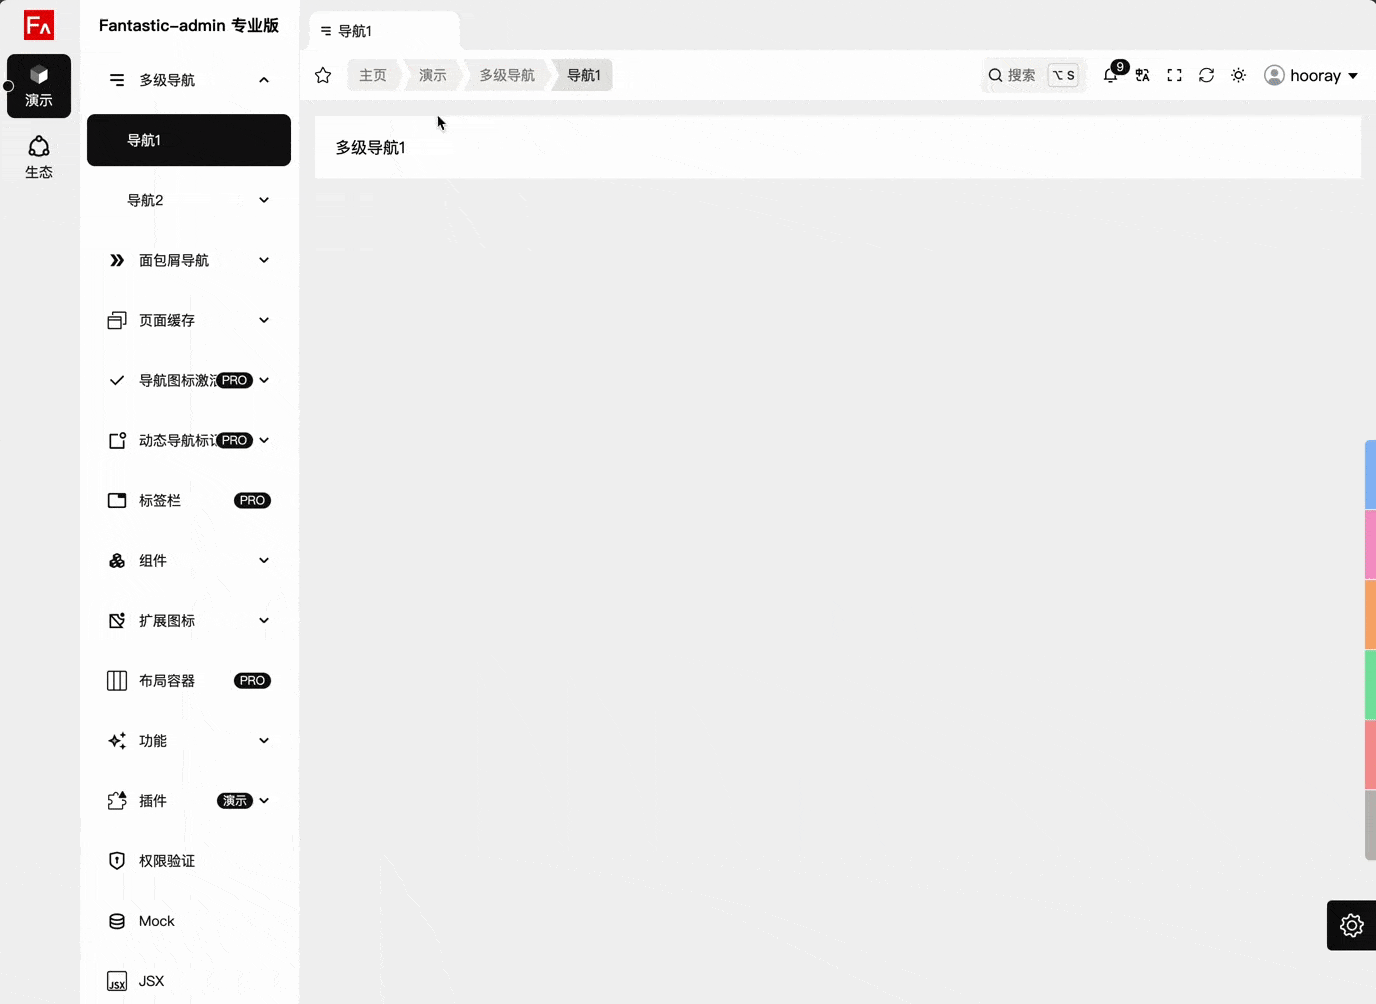This screenshot has width=1376, height=1004.
Task: Toggle the light/dark theme sun icon
Action: tap(1239, 75)
